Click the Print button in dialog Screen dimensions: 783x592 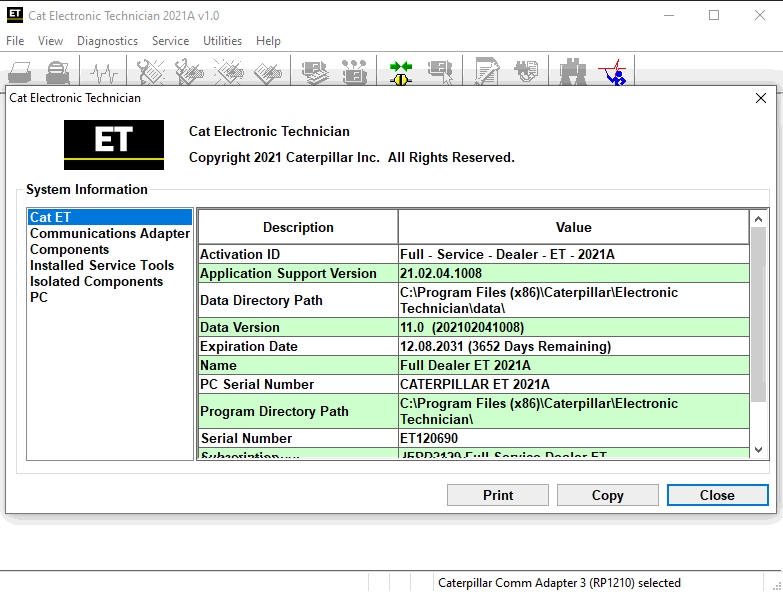click(498, 495)
